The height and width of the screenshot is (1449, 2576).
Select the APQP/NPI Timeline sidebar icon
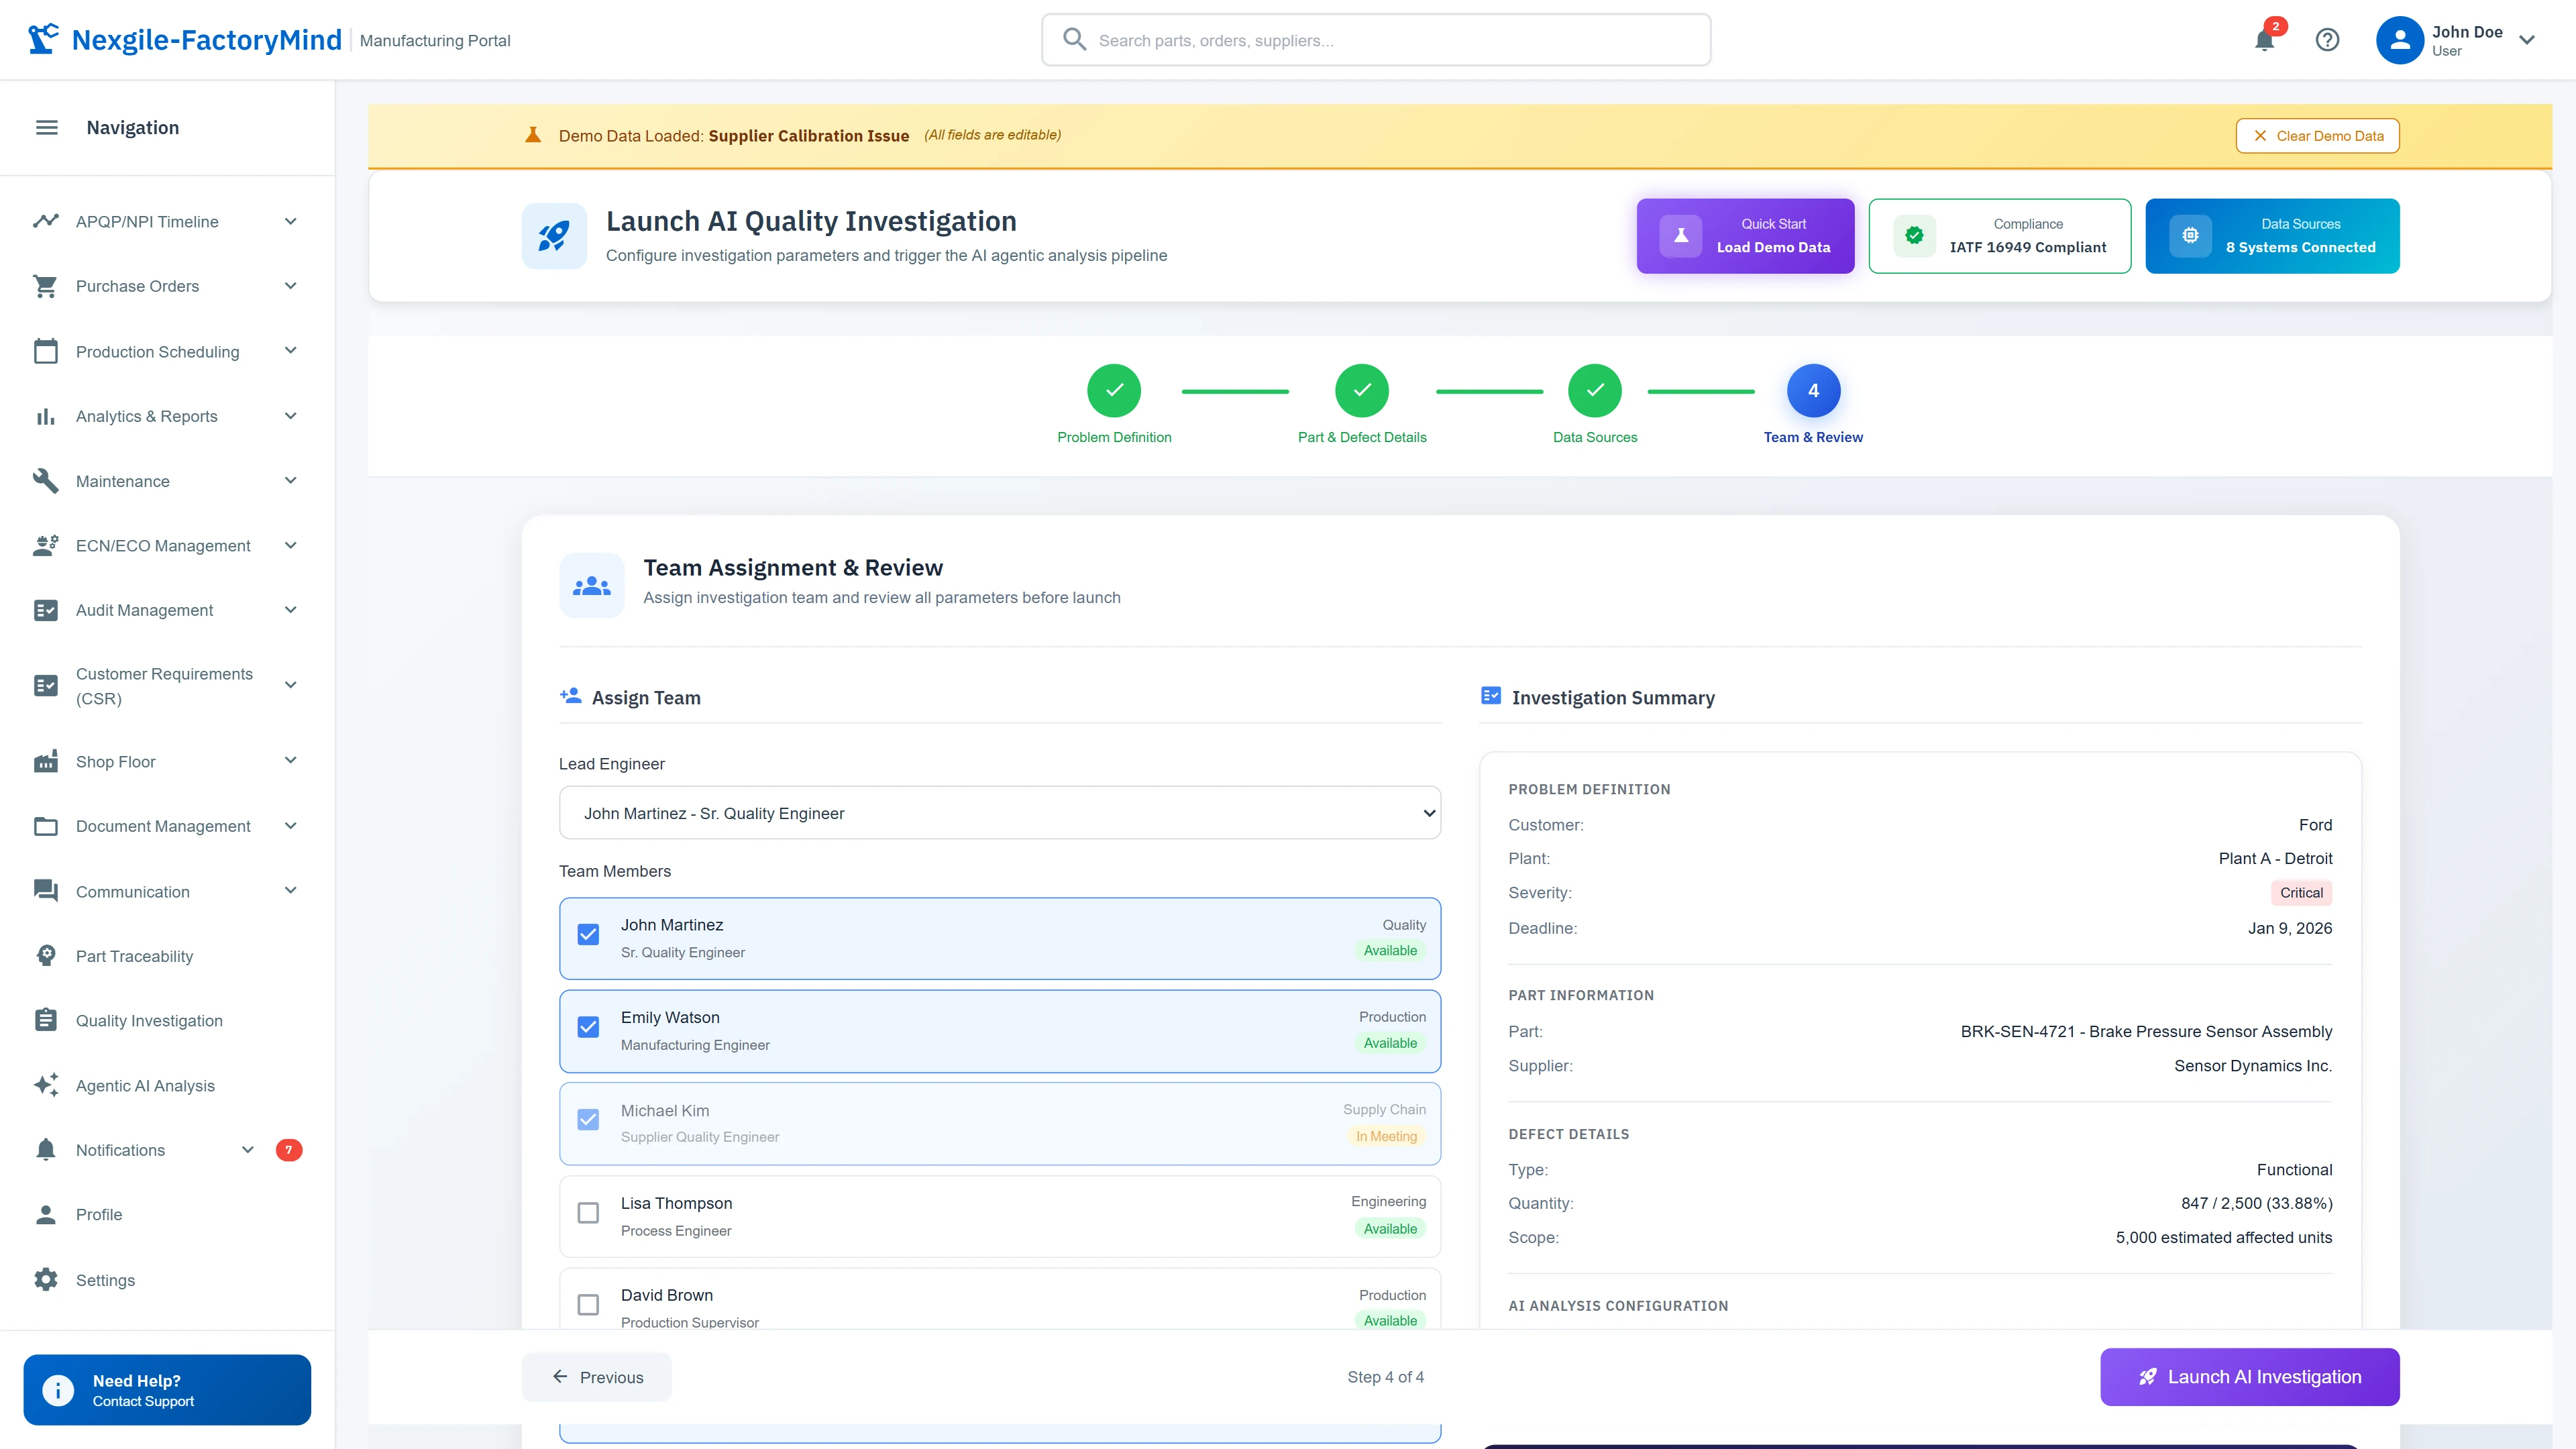(46, 221)
